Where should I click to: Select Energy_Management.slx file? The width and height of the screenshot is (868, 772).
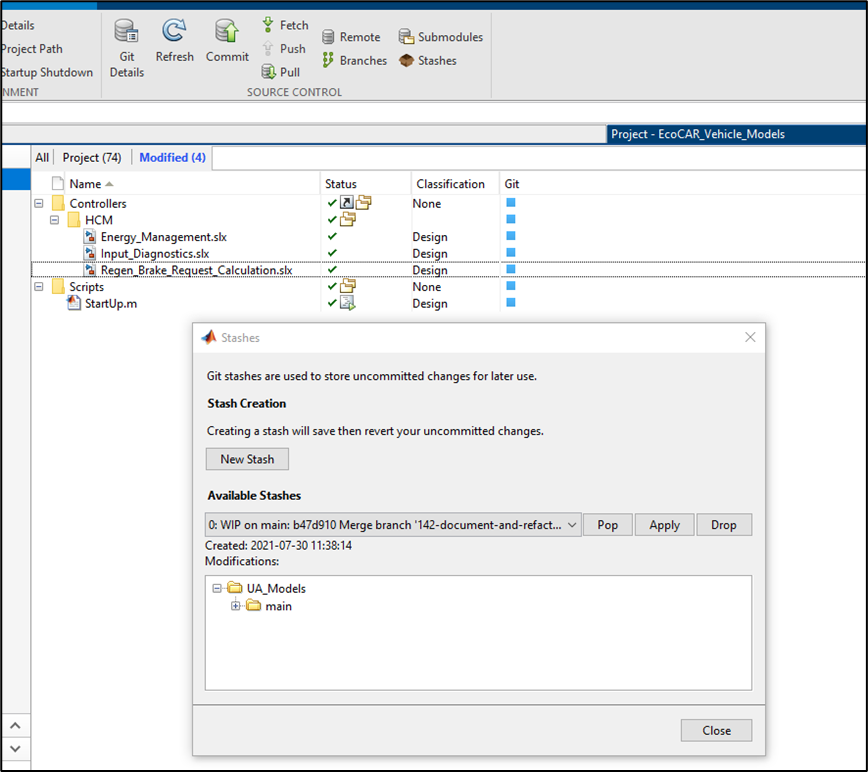tap(163, 237)
